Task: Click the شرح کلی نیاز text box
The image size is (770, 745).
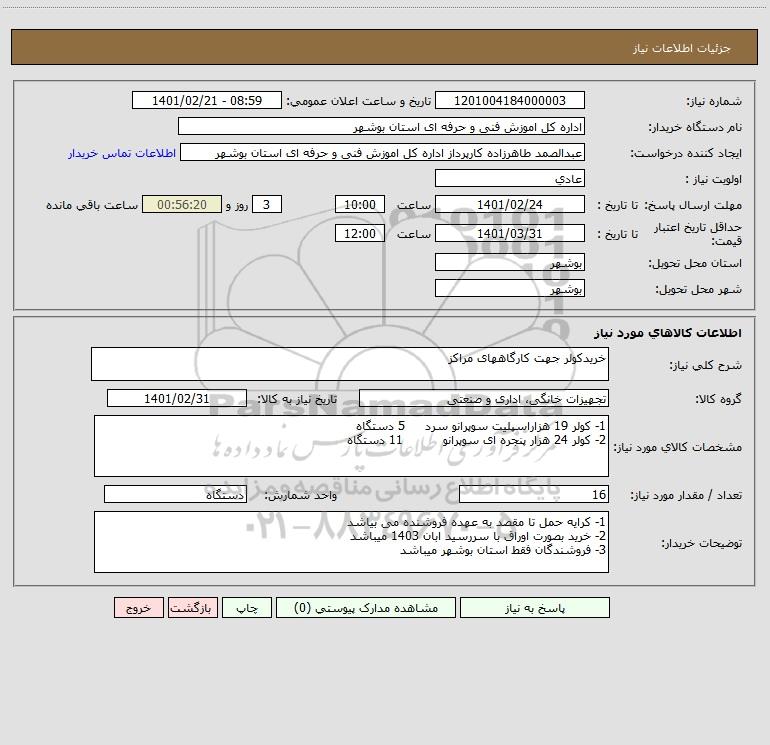Action: coord(350,364)
